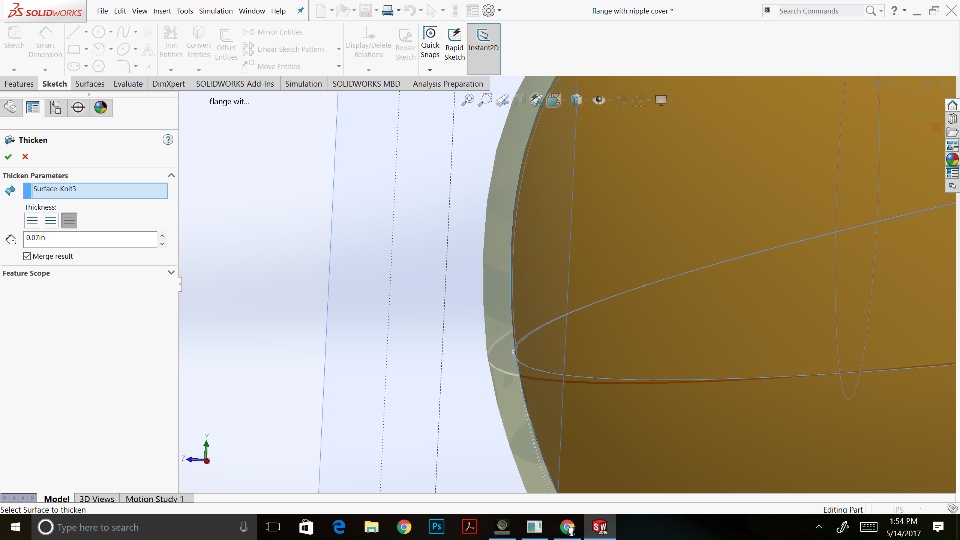Increase thickness value with up spinner

point(162,235)
